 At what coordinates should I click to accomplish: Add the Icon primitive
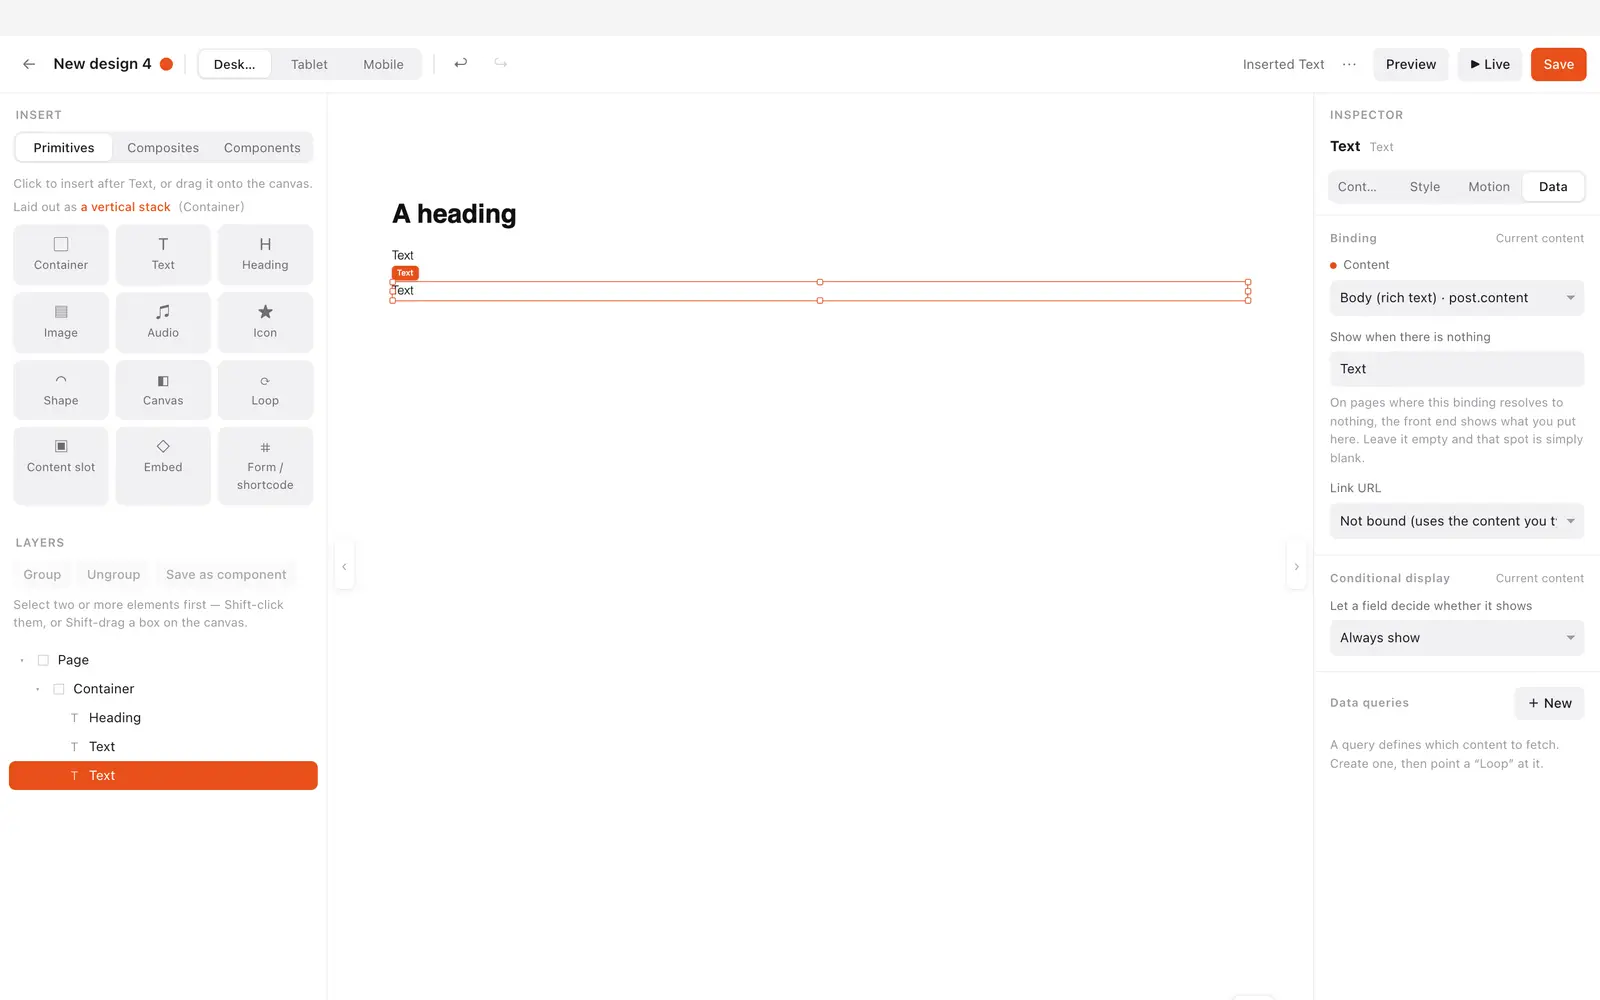(x=265, y=322)
